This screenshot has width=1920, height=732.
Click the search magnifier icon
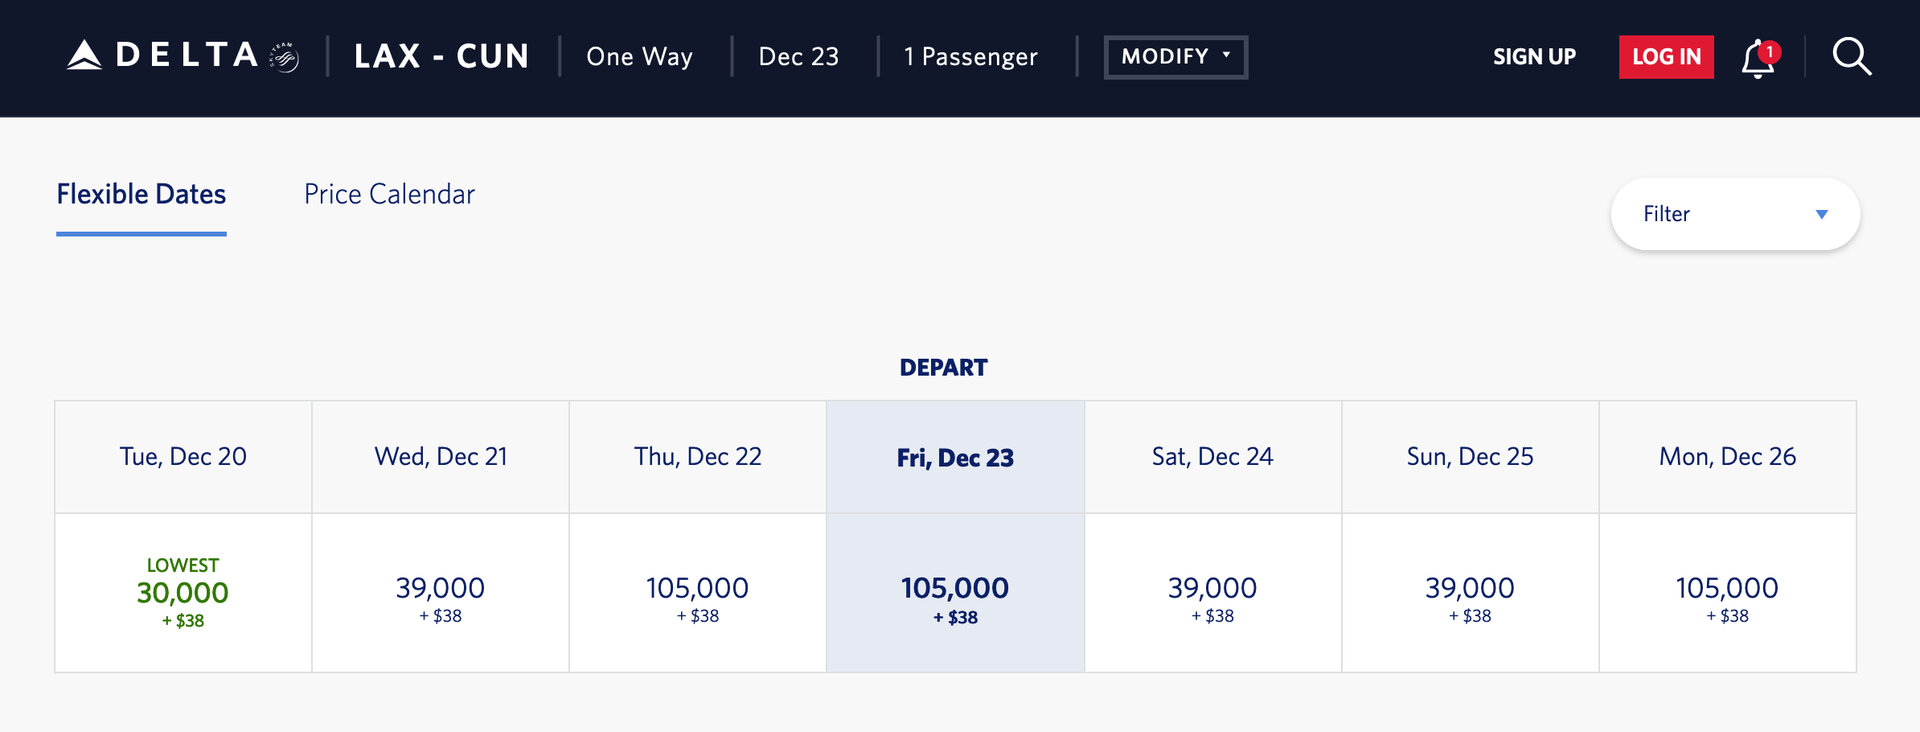click(1852, 57)
